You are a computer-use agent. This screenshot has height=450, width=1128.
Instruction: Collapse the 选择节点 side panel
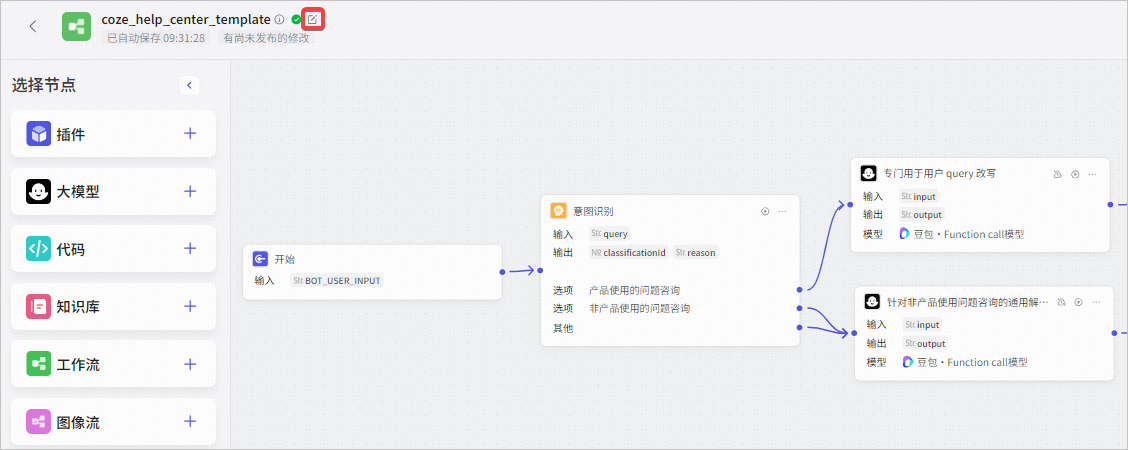click(x=189, y=86)
